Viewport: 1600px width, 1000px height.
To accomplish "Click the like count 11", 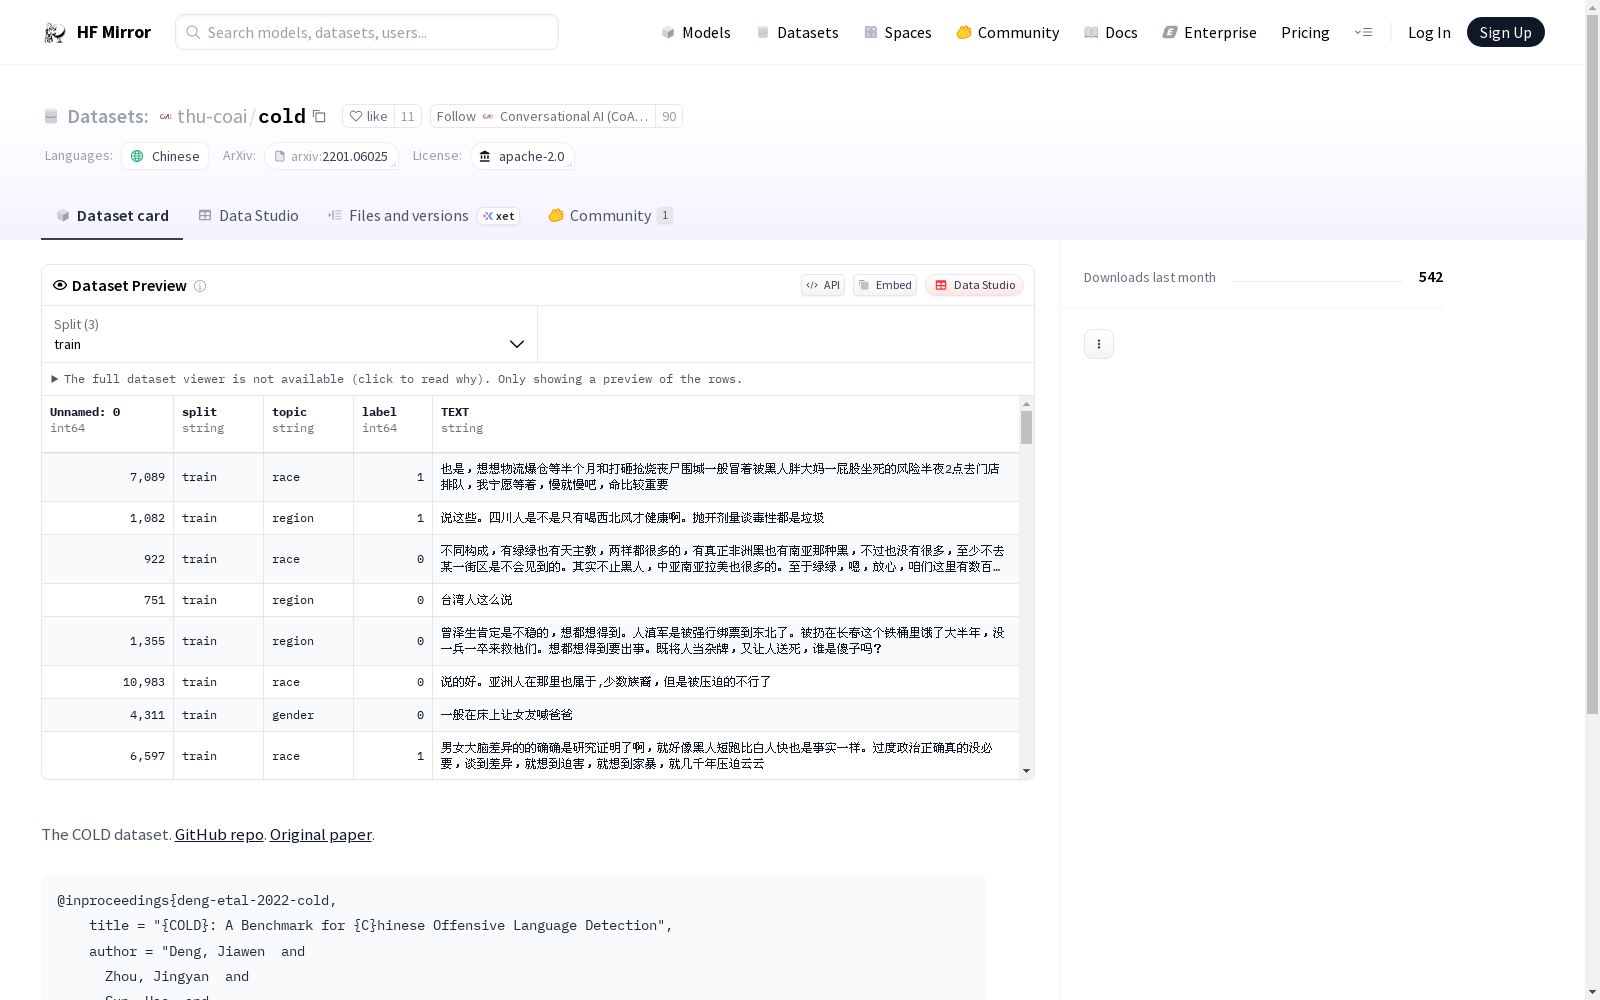I will [407, 116].
